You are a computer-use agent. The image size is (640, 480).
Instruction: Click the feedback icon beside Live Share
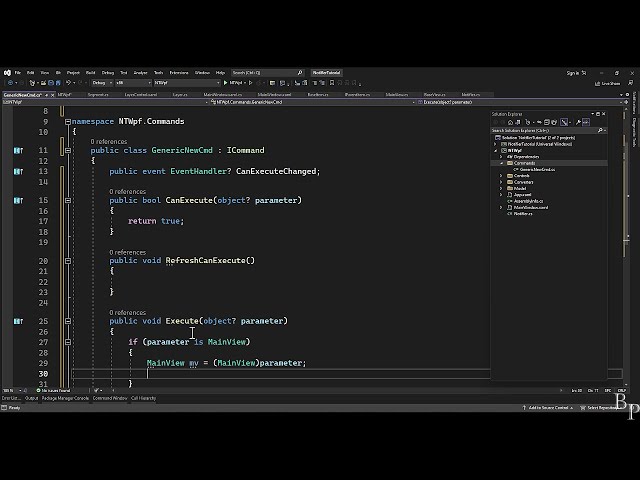(631, 83)
